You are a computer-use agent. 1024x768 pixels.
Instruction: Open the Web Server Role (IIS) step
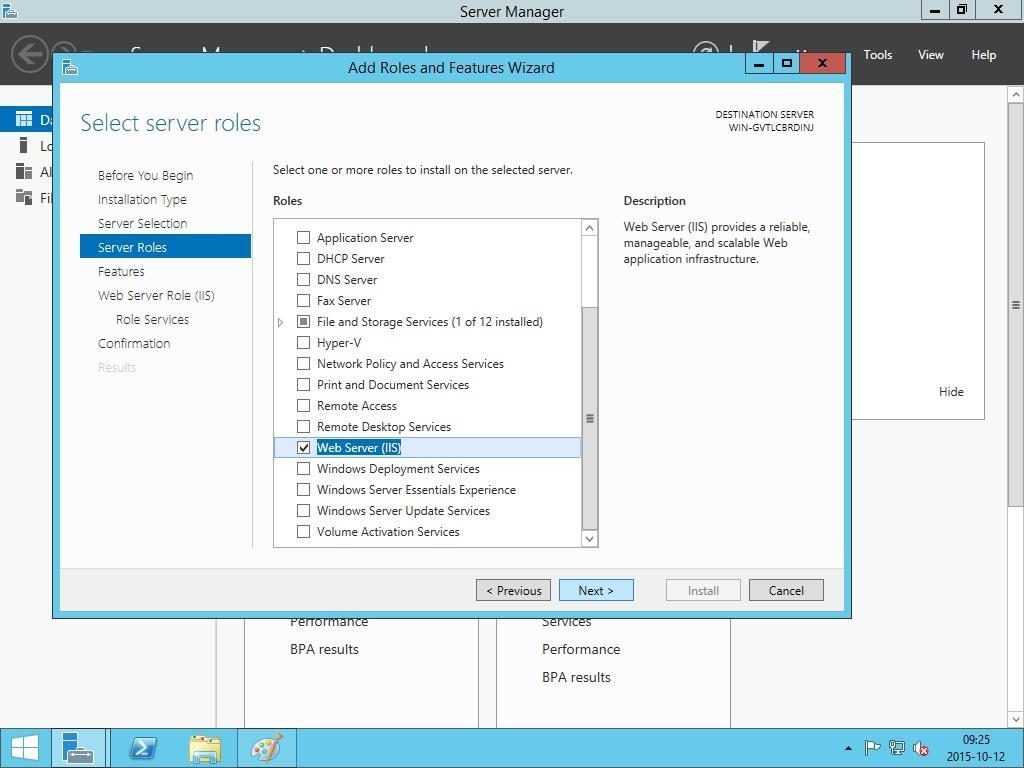tap(156, 295)
